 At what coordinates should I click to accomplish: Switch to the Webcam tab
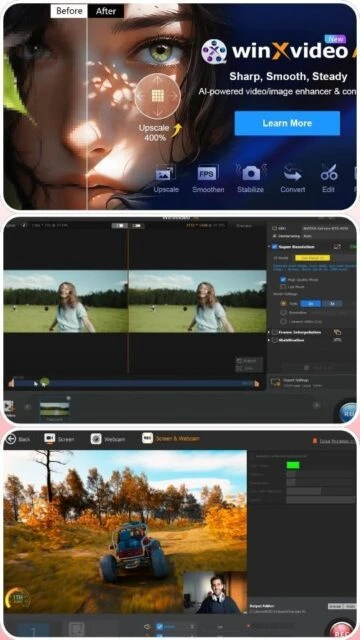click(x=108, y=439)
